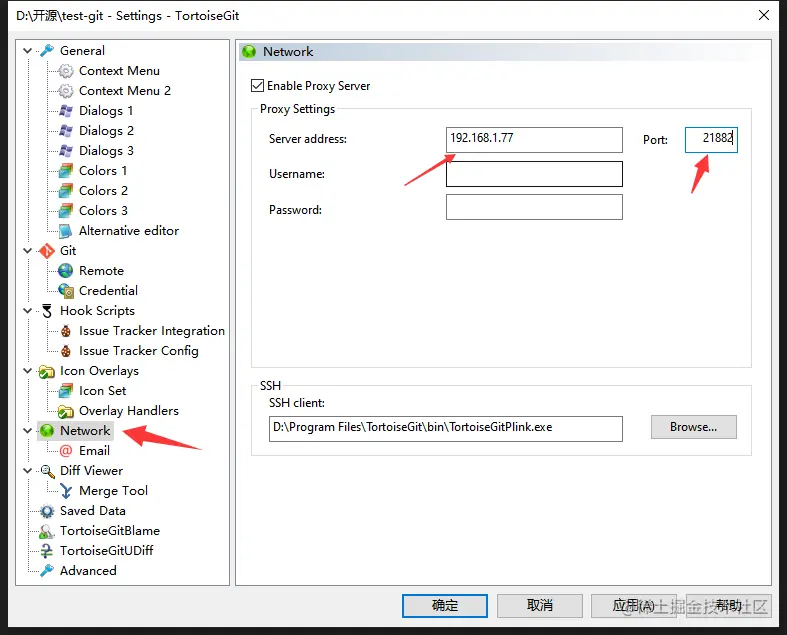Screen dimensions: 787x635
Task: Go to Alternative editor page
Action: click(x=129, y=231)
